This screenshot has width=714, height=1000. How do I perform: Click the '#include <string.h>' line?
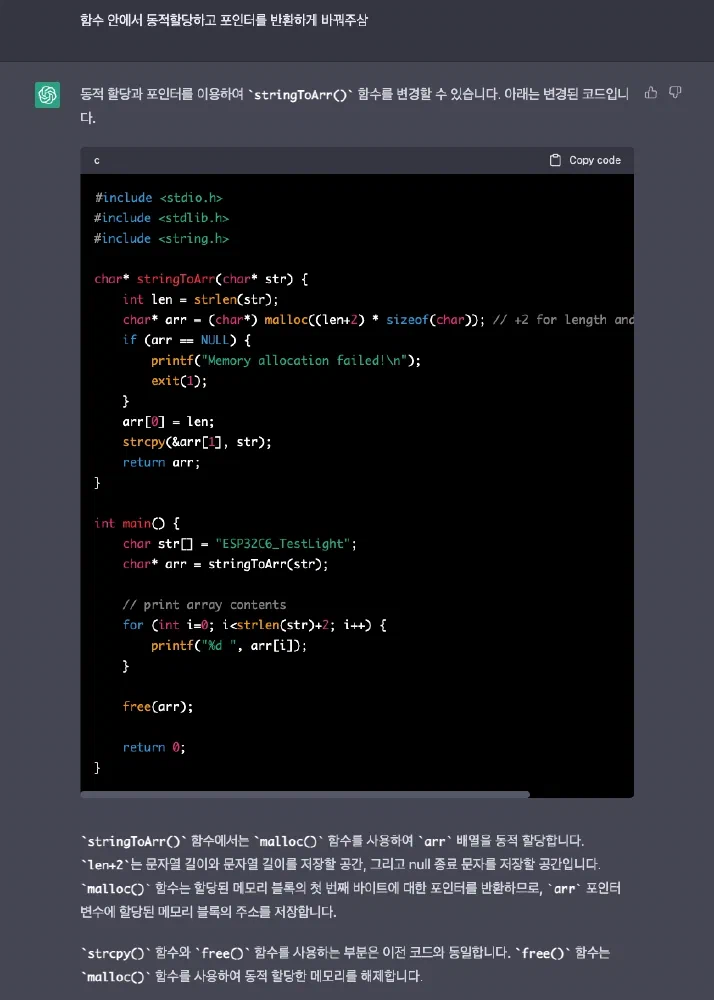161,239
